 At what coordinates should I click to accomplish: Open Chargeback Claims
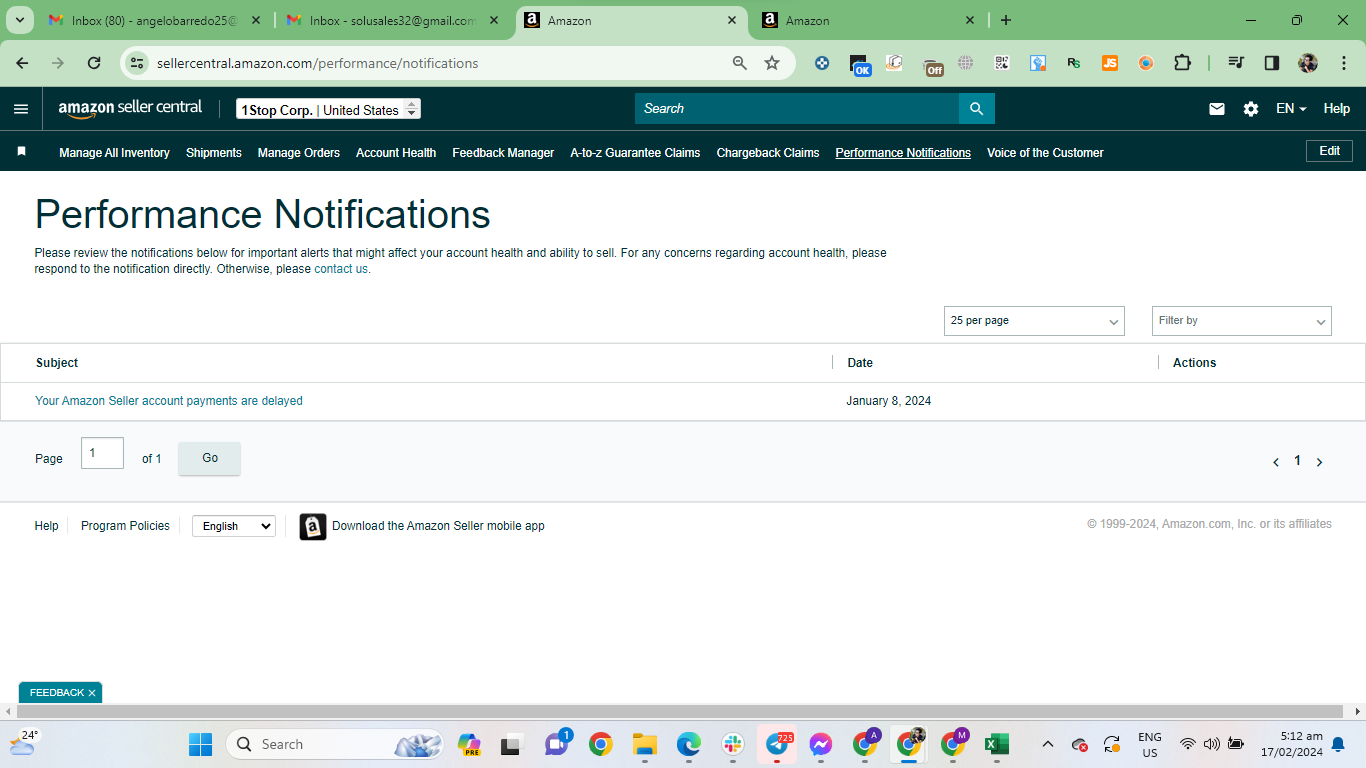768,153
